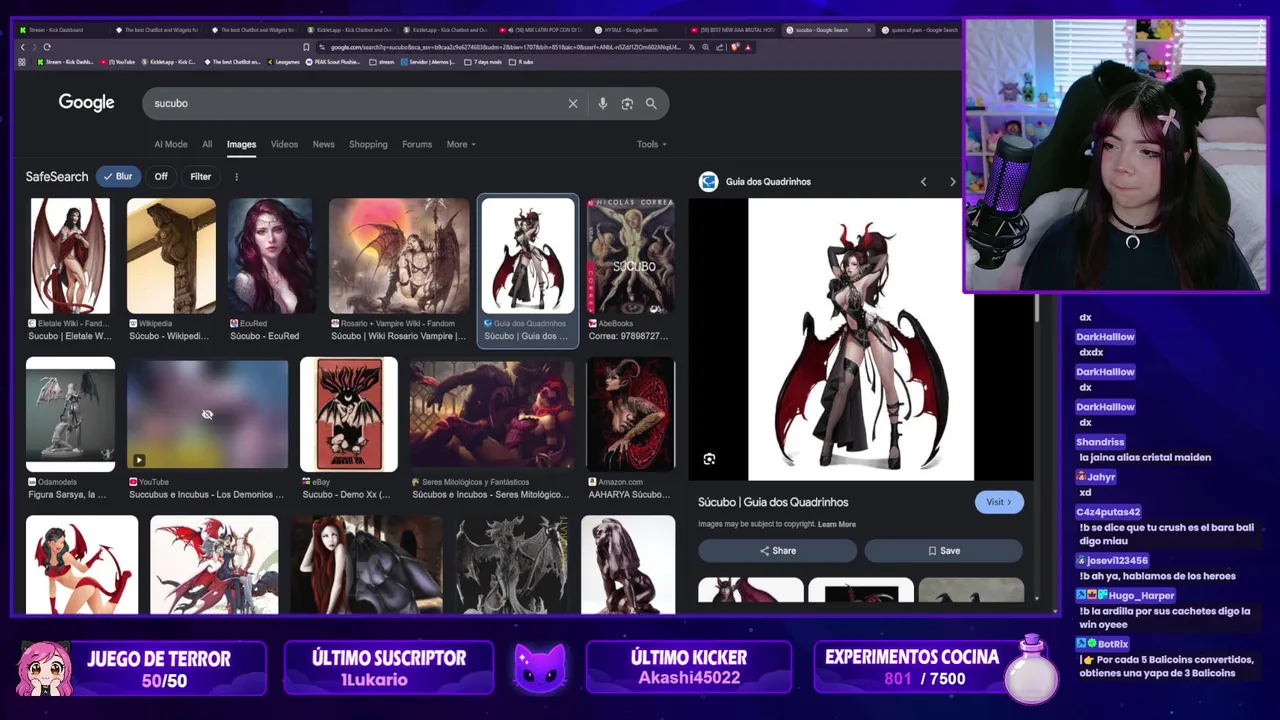Click the large succubus preview image
The width and height of the screenshot is (1280, 720).
(x=861, y=339)
